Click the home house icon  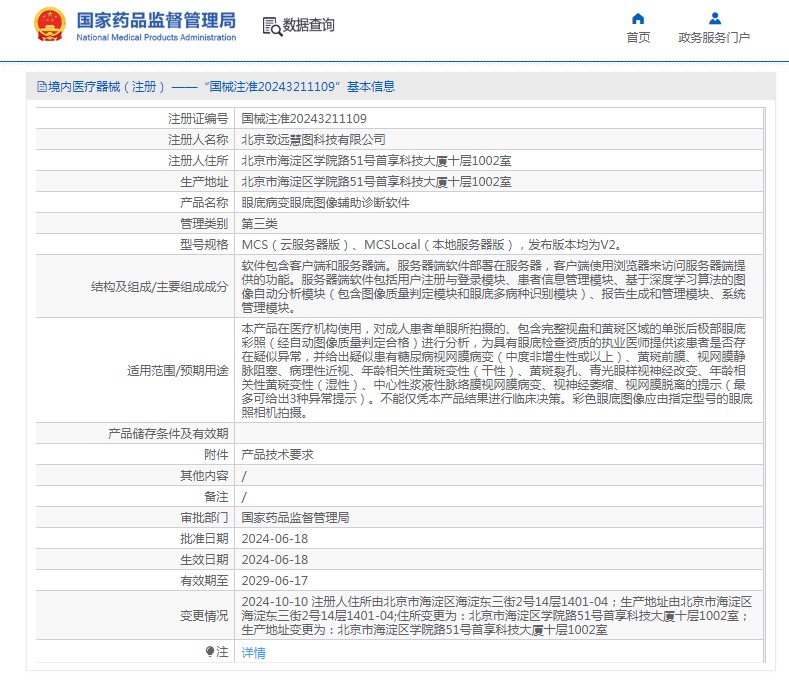(638, 19)
